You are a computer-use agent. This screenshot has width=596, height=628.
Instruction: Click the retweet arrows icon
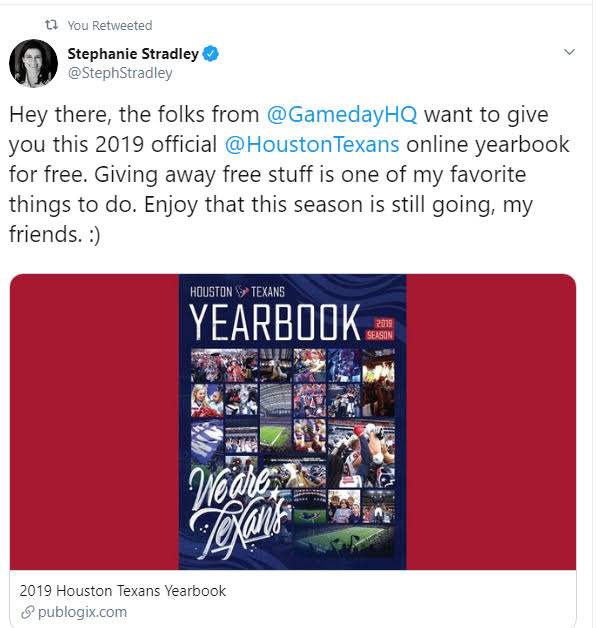(51, 25)
